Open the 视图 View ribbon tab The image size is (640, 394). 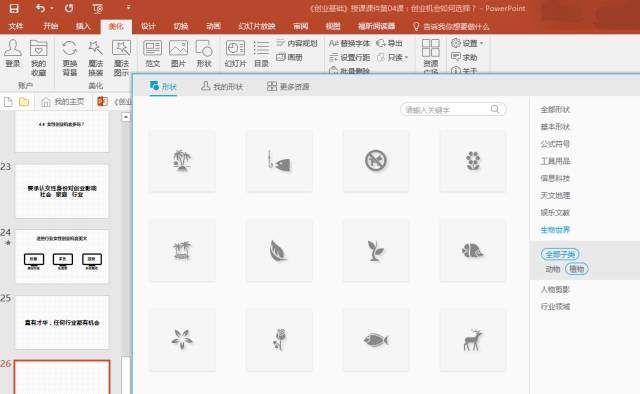tap(333, 26)
